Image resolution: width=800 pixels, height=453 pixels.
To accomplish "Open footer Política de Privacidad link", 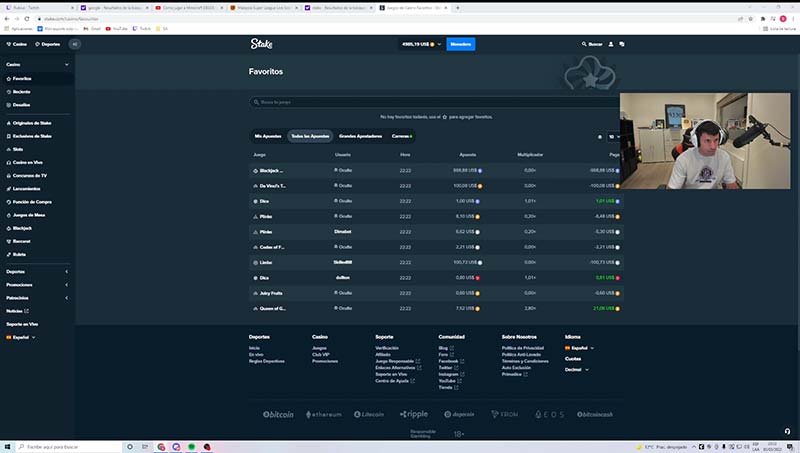I will coord(522,348).
